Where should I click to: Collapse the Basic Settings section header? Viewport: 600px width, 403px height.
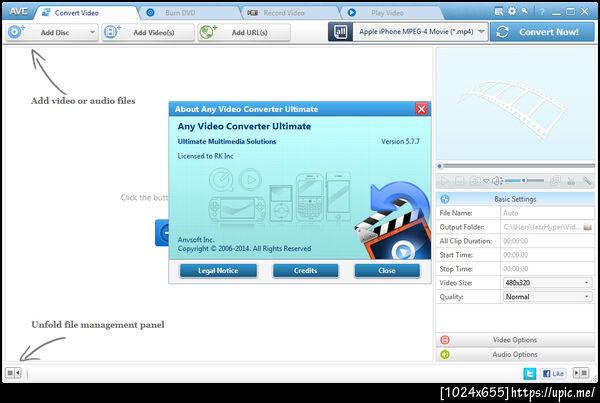(x=515, y=199)
